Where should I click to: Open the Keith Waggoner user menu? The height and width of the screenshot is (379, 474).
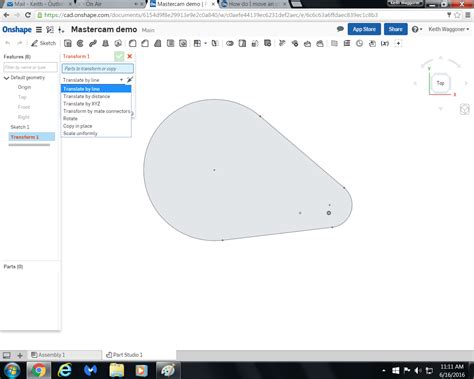tap(449, 29)
